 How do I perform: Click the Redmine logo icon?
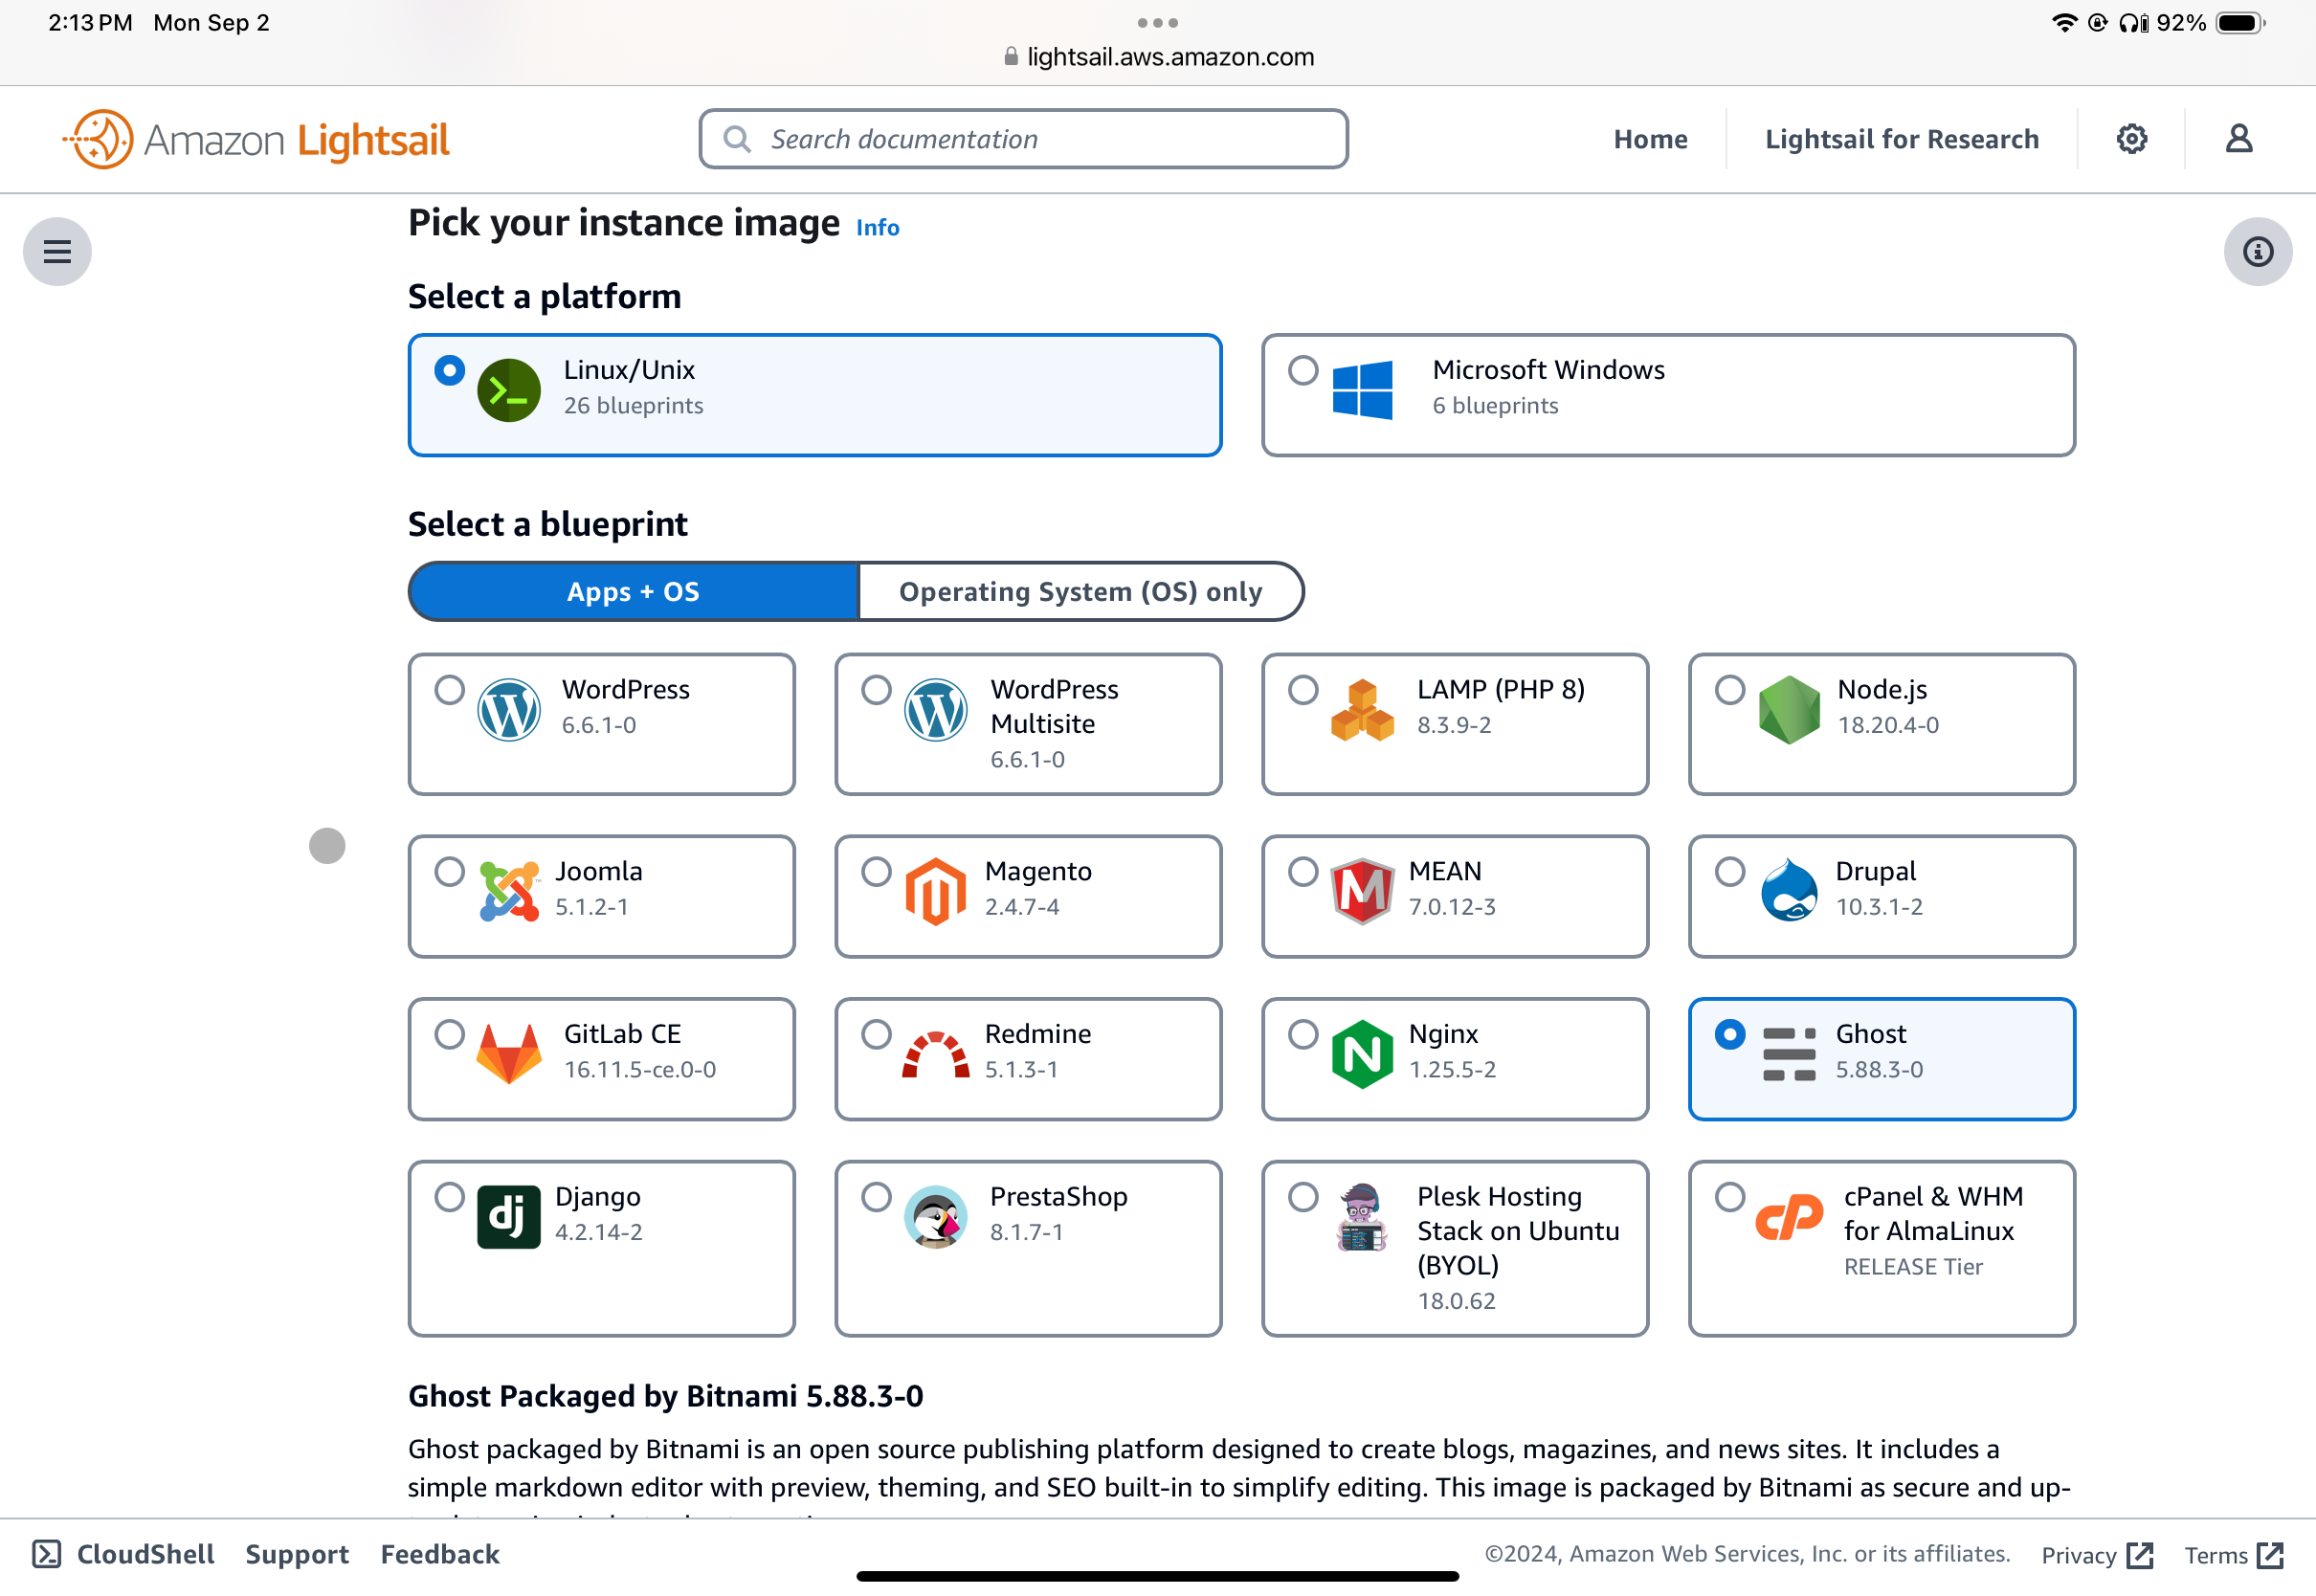(x=936, y=1054)
